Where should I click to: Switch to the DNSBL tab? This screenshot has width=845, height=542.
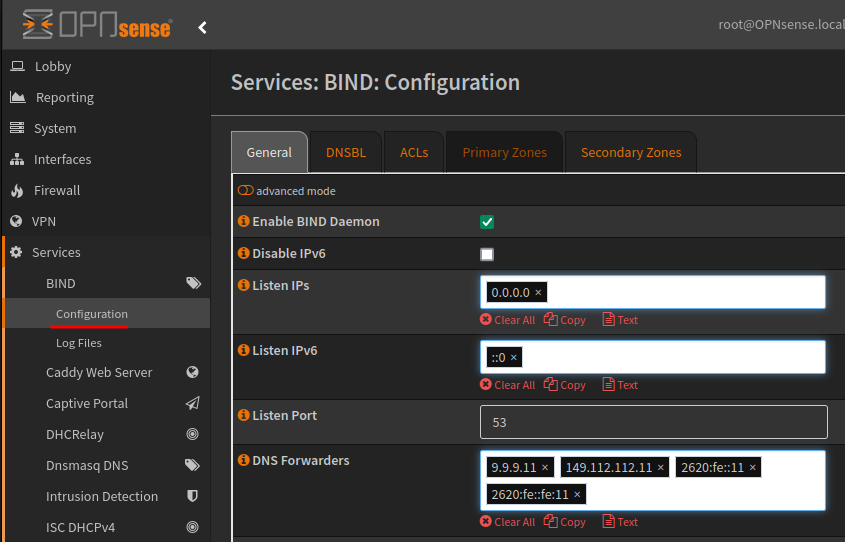[x=346, y=152]
